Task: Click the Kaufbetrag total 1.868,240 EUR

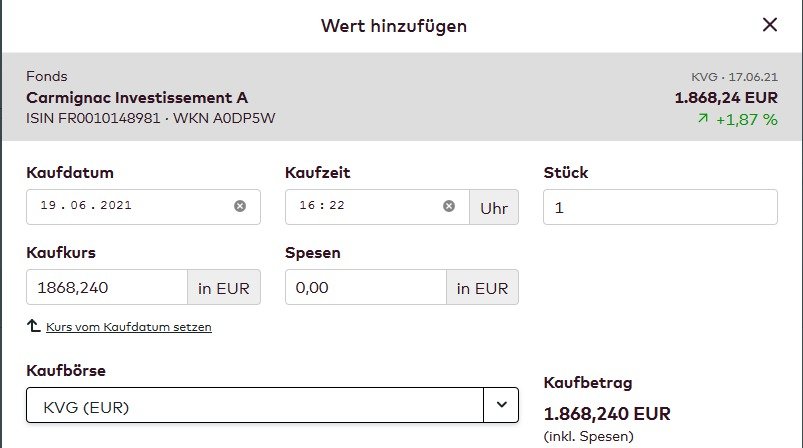Action: pyautogui.click(x=607, y=414)
